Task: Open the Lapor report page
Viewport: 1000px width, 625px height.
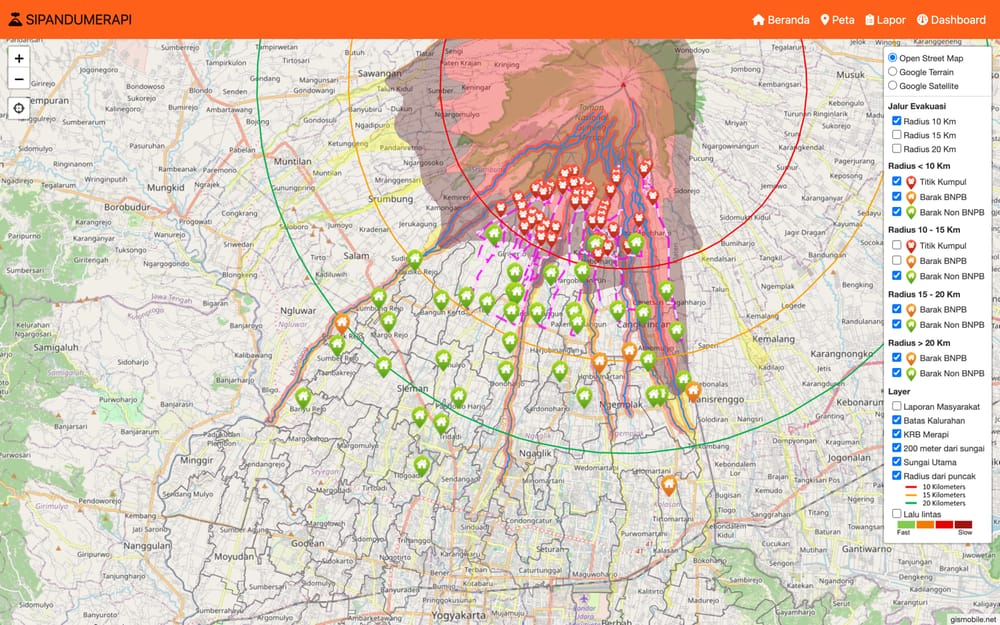Action: click(x=885, y=20)
